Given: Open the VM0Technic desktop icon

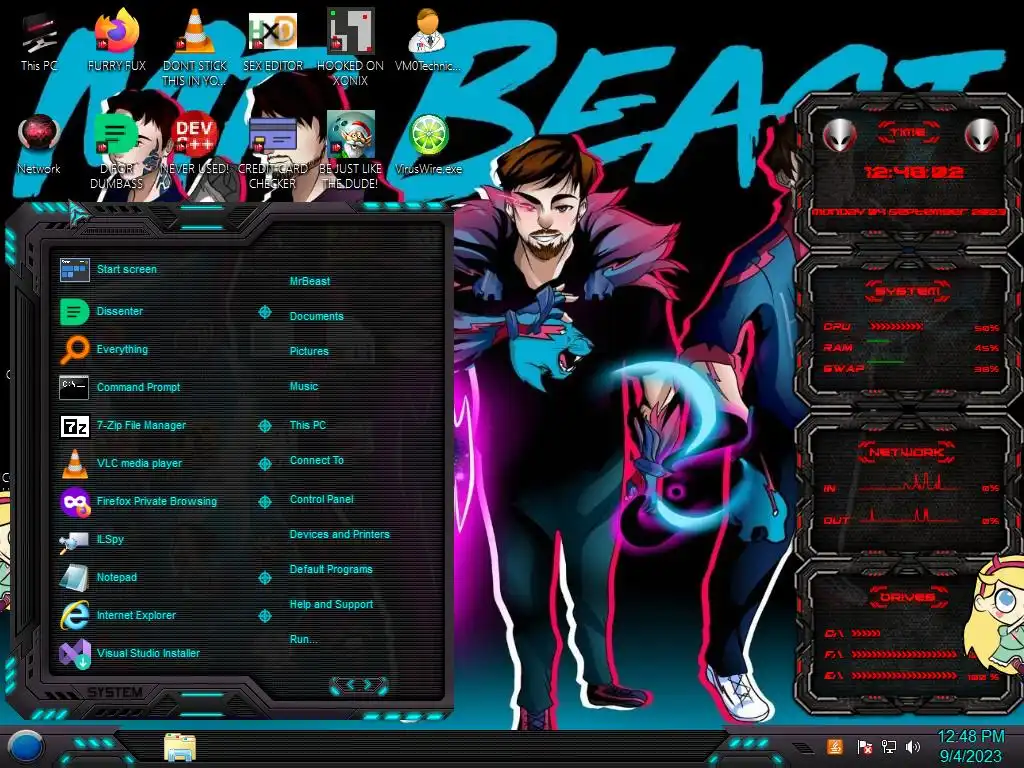Looking at the screenshot, I should click(428, 40).
